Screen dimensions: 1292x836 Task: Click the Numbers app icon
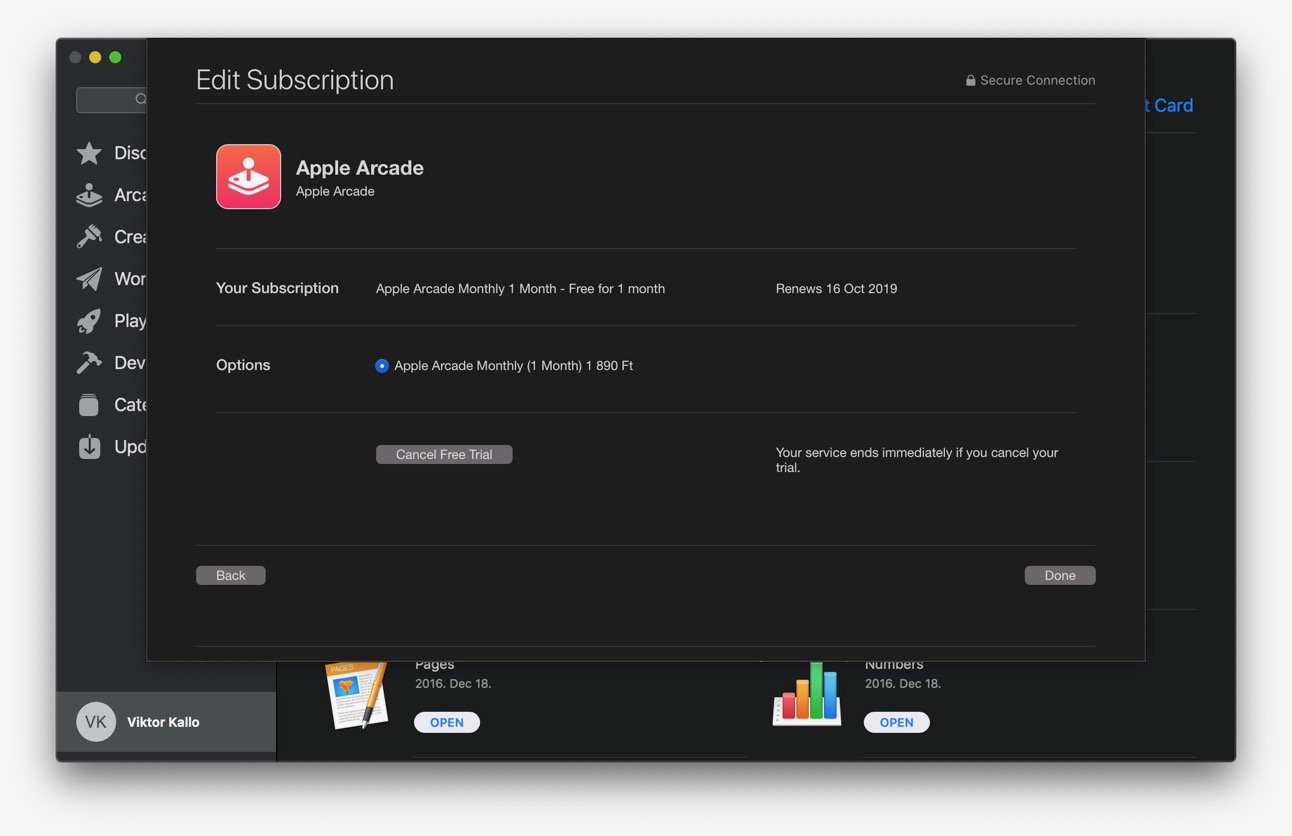click(x=807, y=694)
